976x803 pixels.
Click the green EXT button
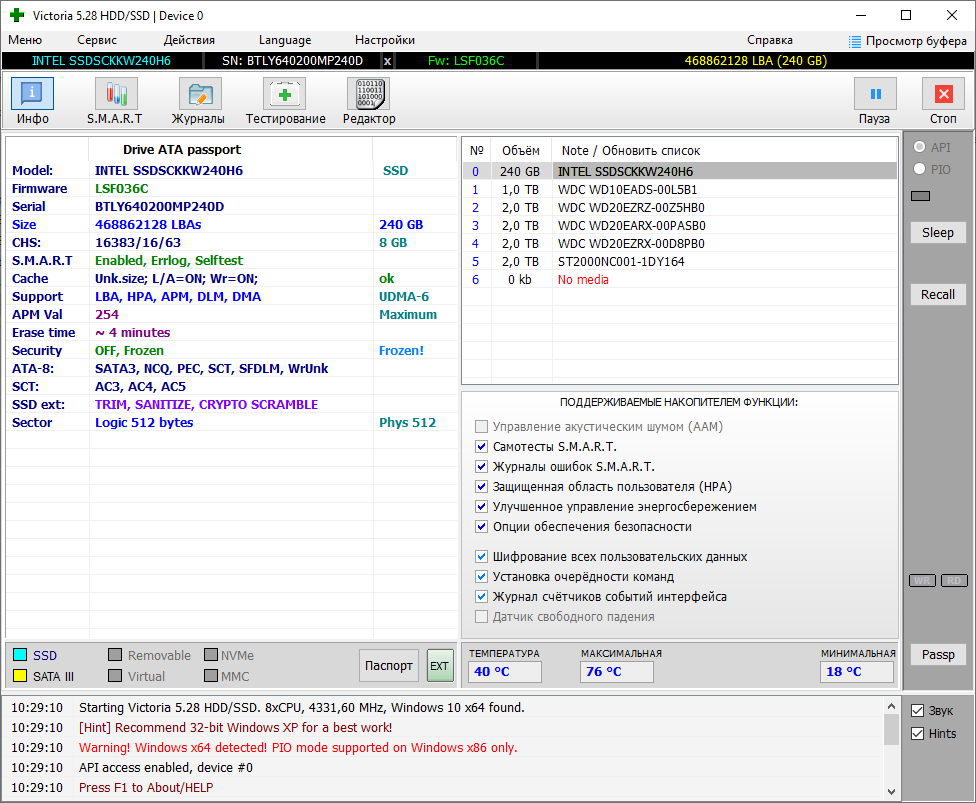[439, 665]
